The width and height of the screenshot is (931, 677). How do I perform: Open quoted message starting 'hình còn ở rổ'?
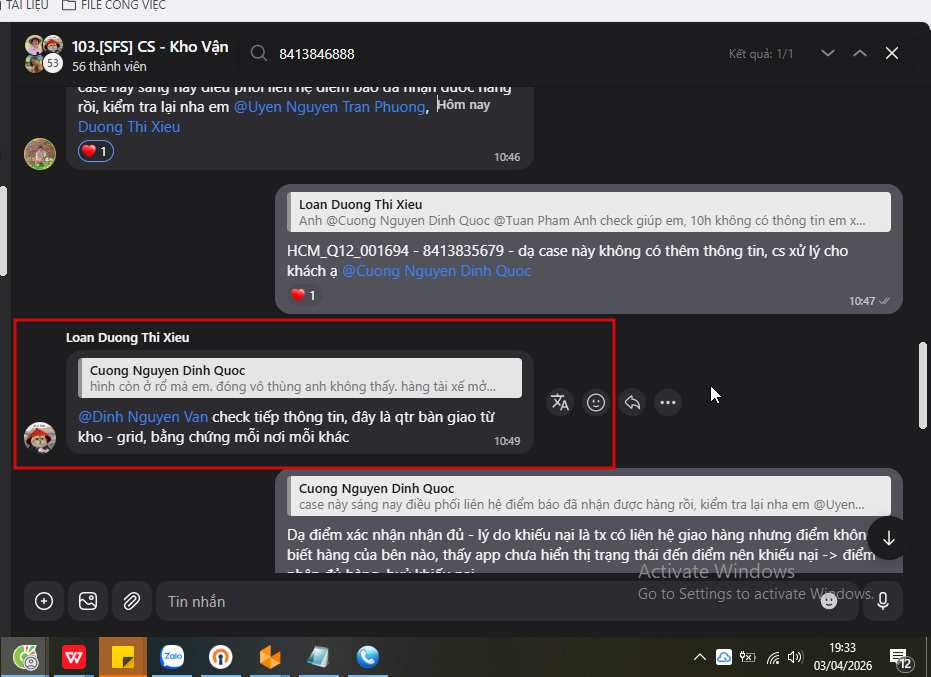click(x=300, y=378)
